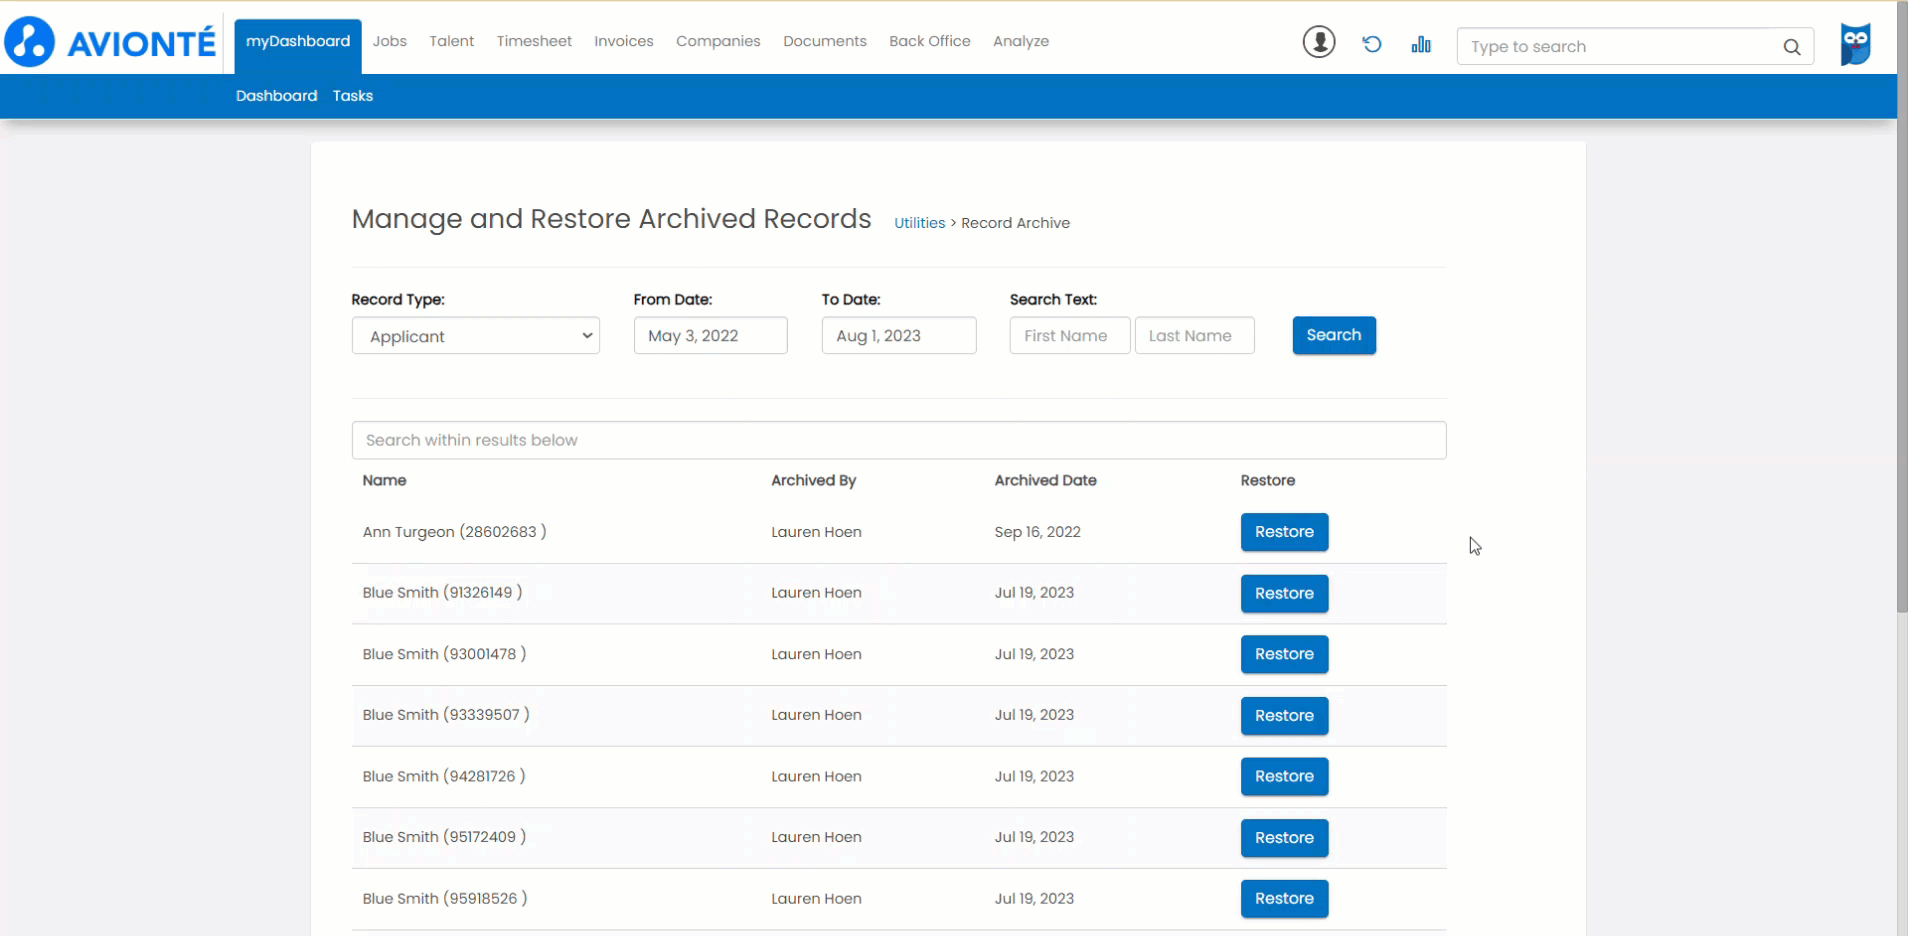Open the Analyze menu
This screenshot has height=936, width=1908.
point(1021,41)
